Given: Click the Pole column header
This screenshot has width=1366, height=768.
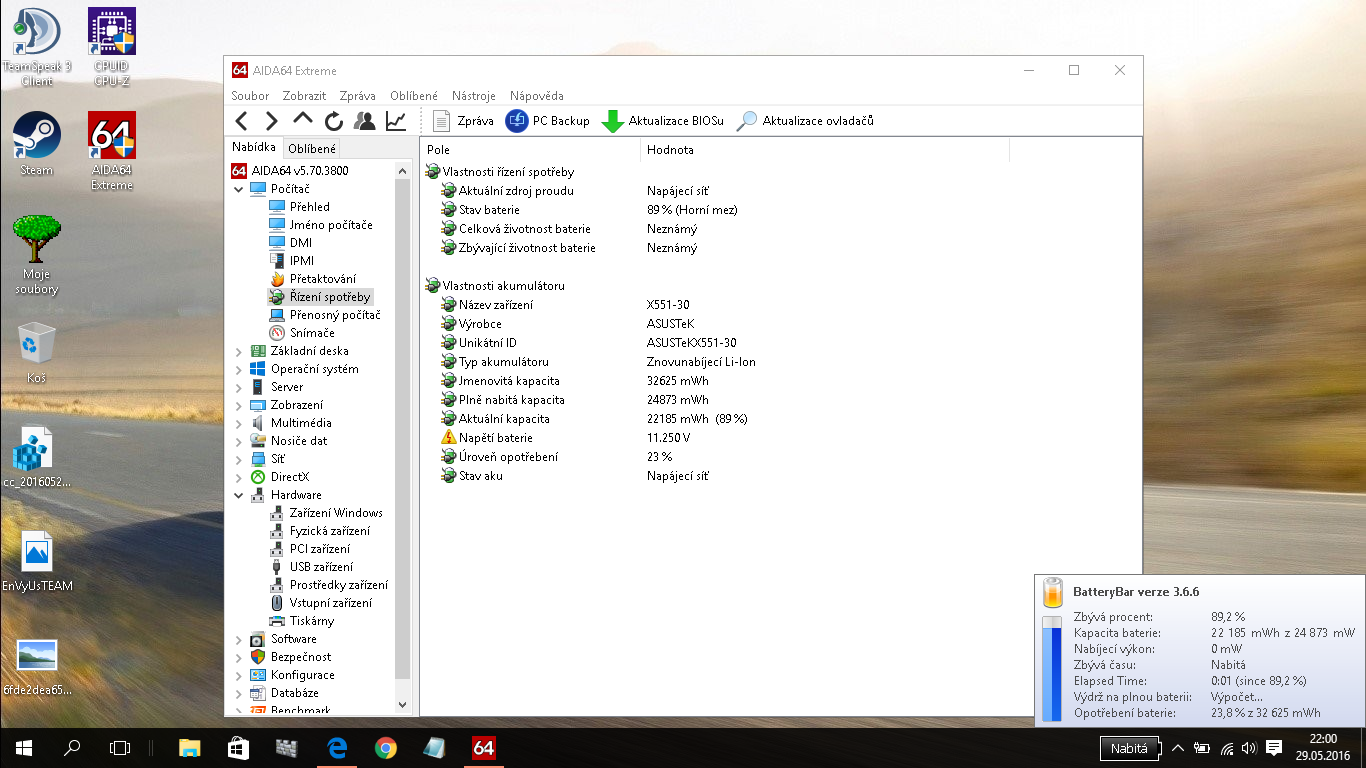Looking at the screenshot, I should tap(530, 150).
